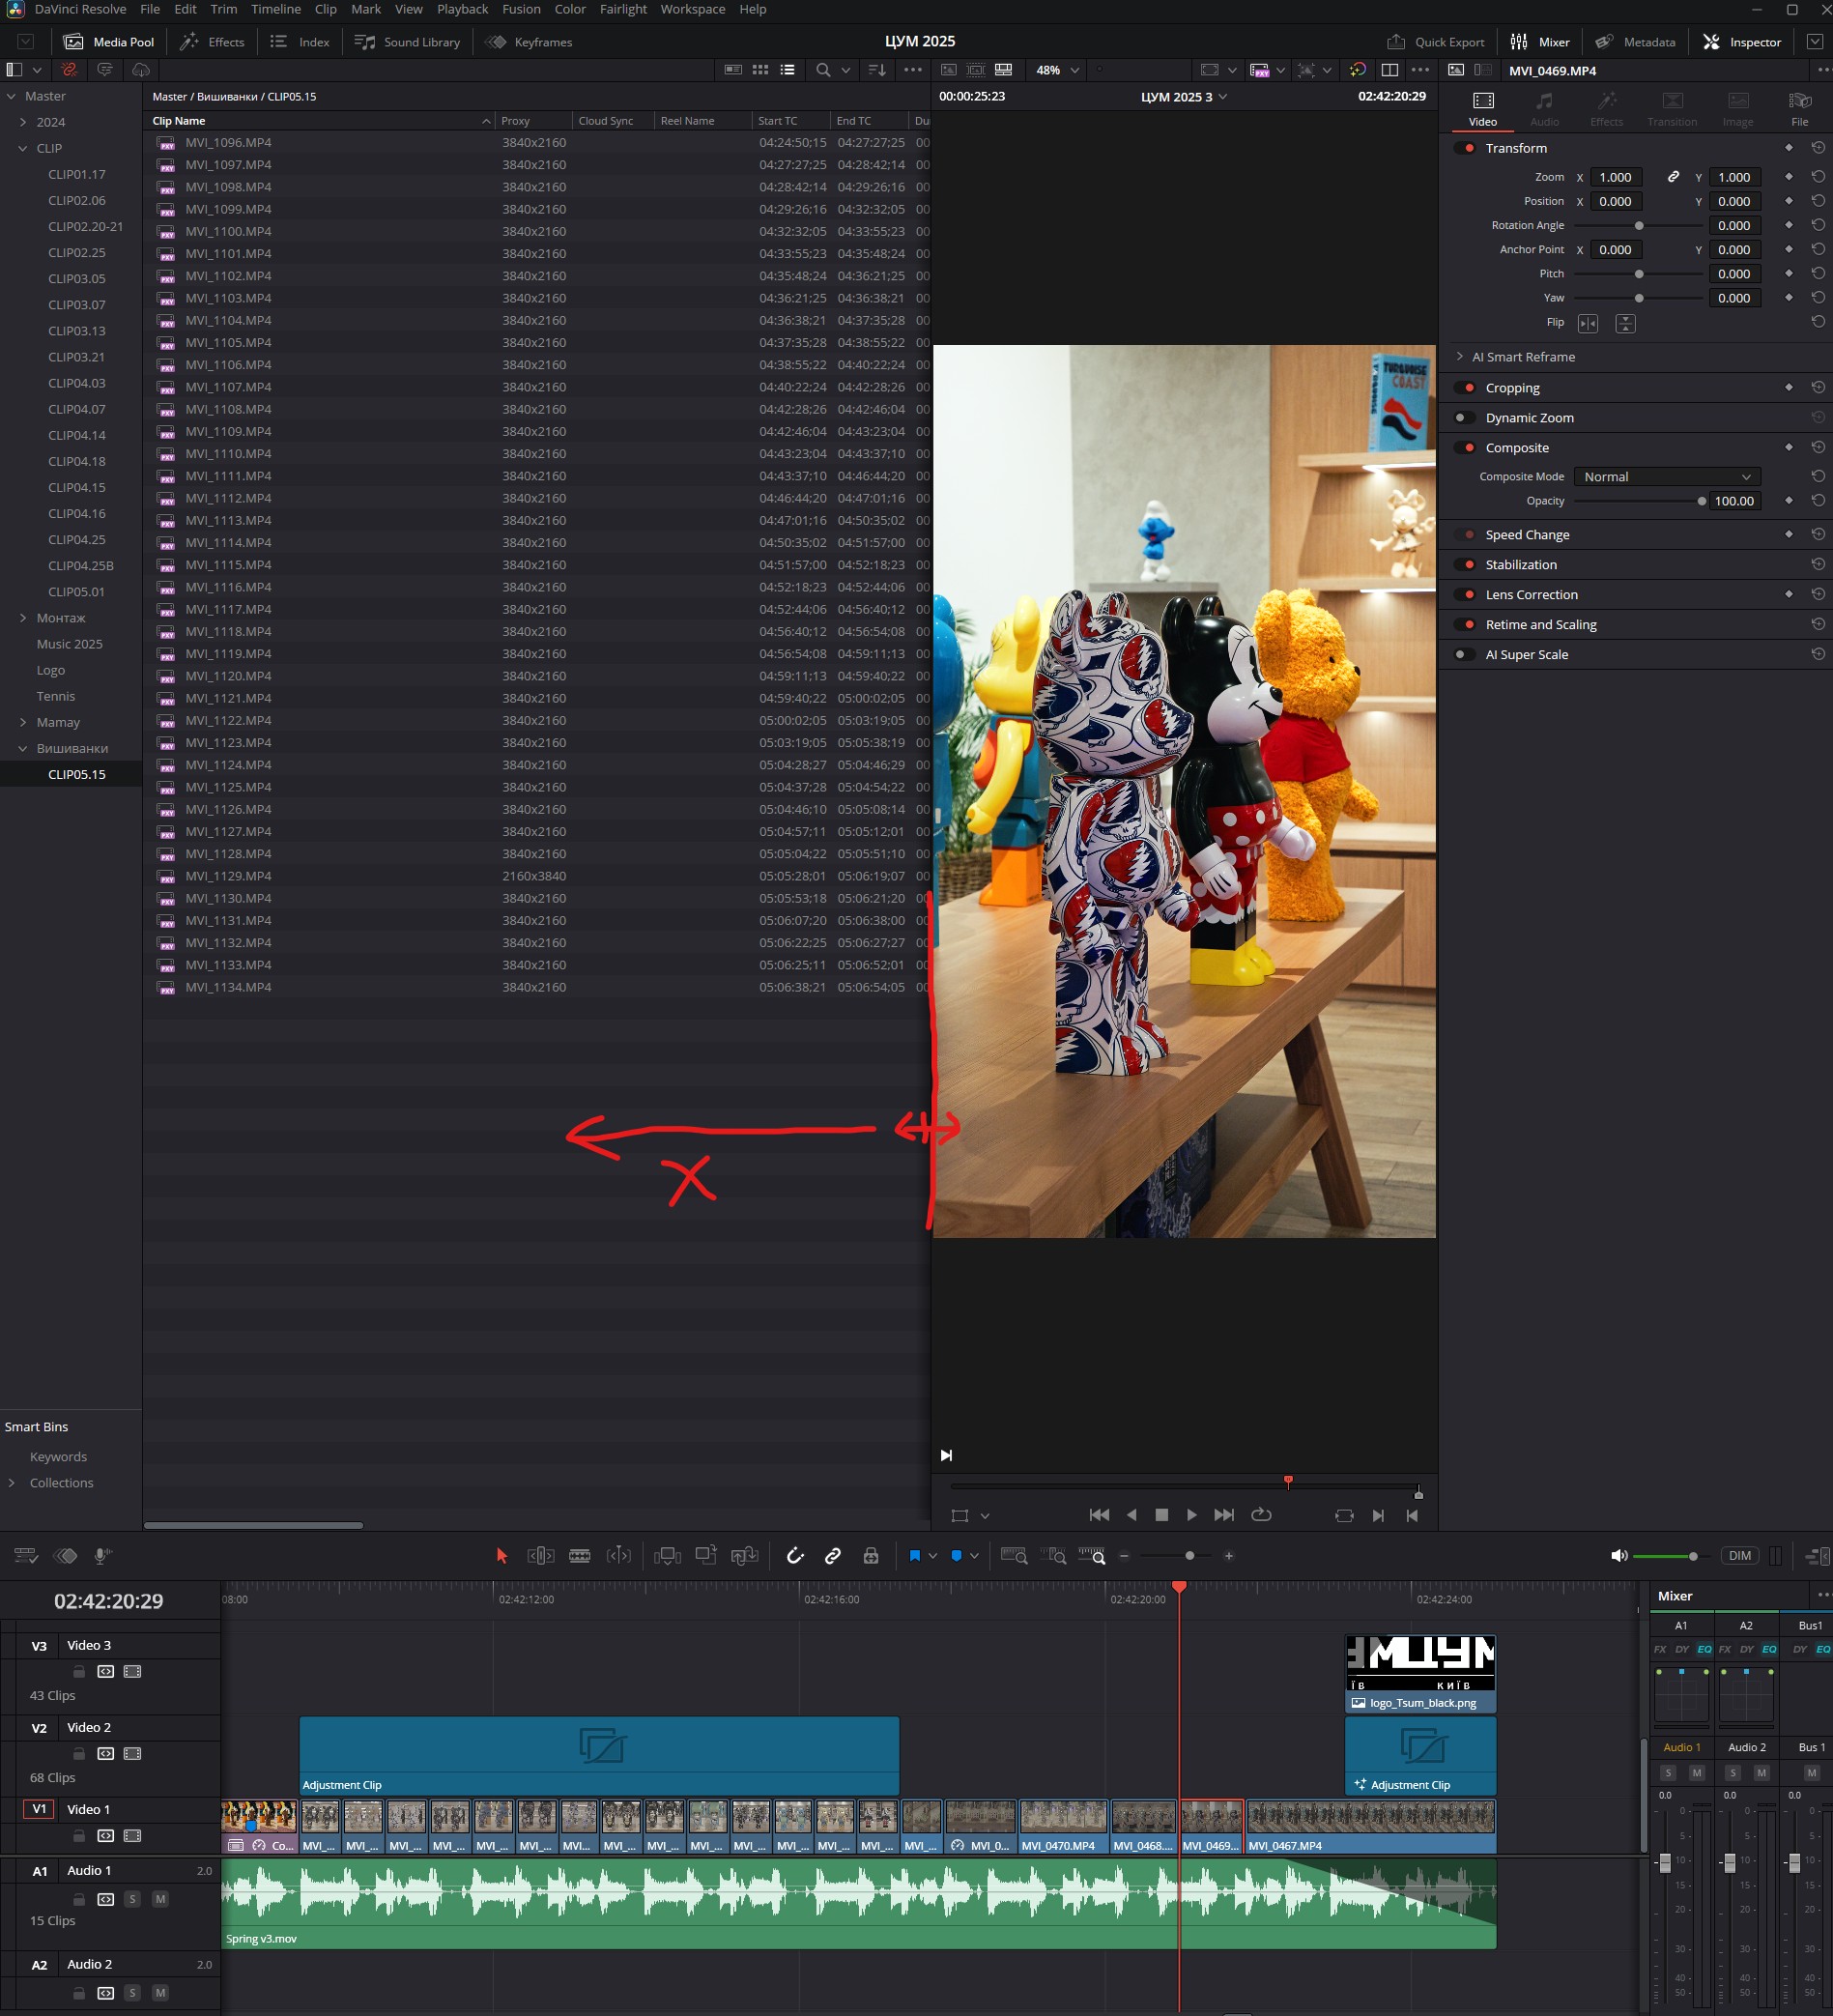Image resolution: width=1833 pixels, height=2016 pixels.
Task: Open the Playback menu
Action: [462, 9]
